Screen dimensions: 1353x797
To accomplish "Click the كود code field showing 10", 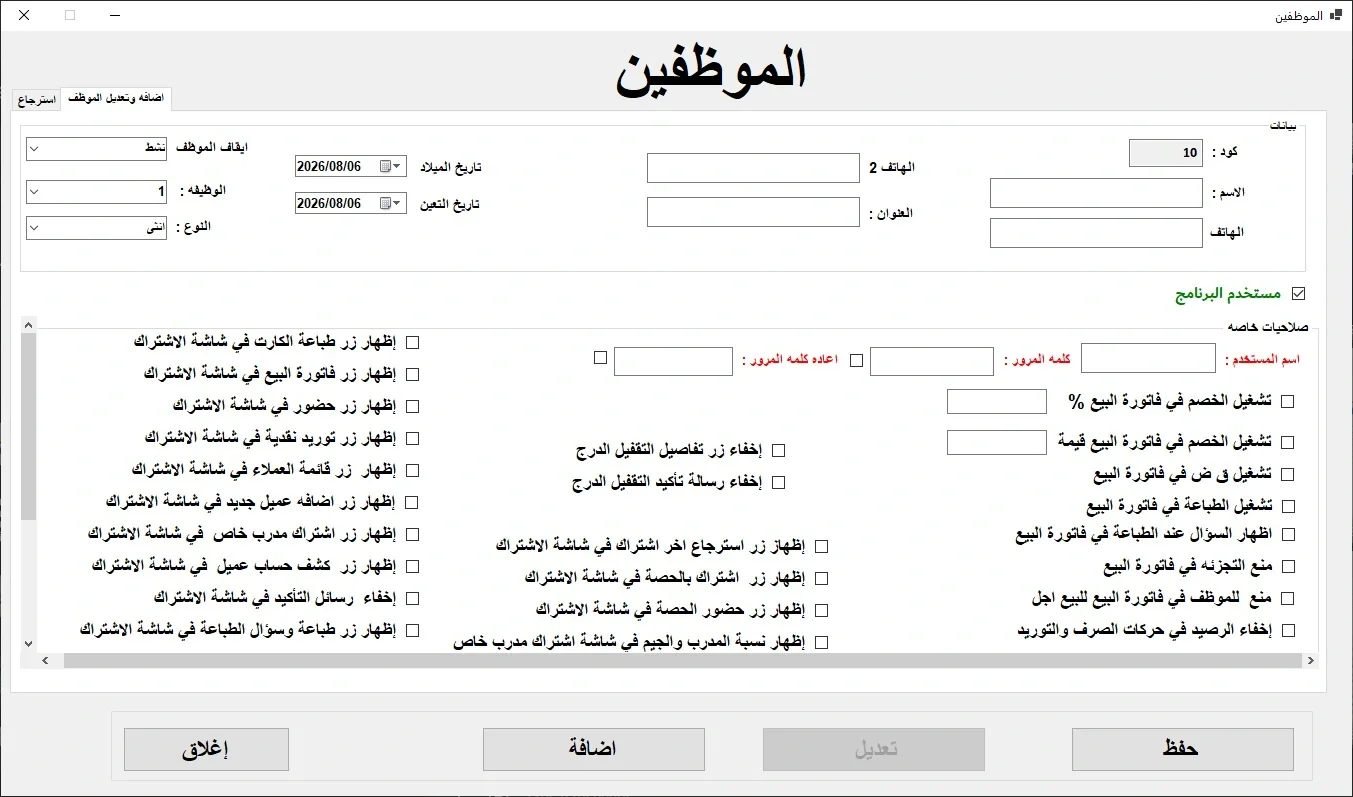I will [x=1165, y=153].
